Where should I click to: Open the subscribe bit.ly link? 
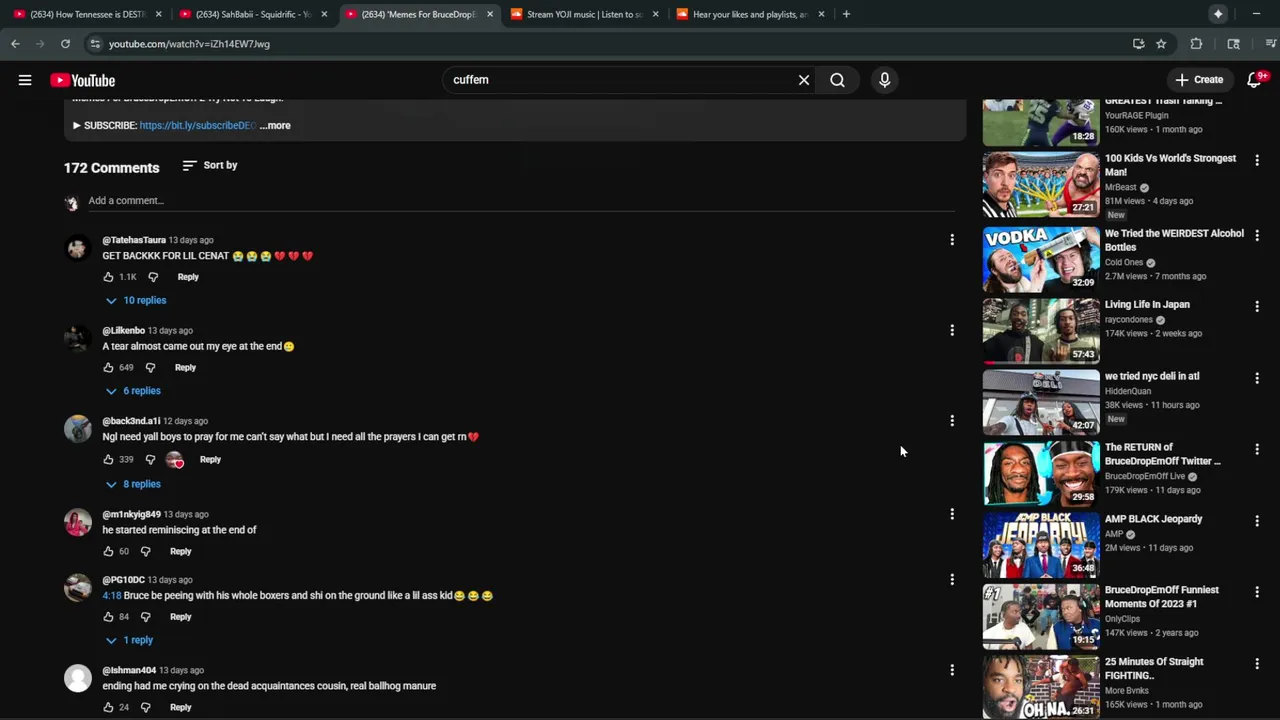198,126
